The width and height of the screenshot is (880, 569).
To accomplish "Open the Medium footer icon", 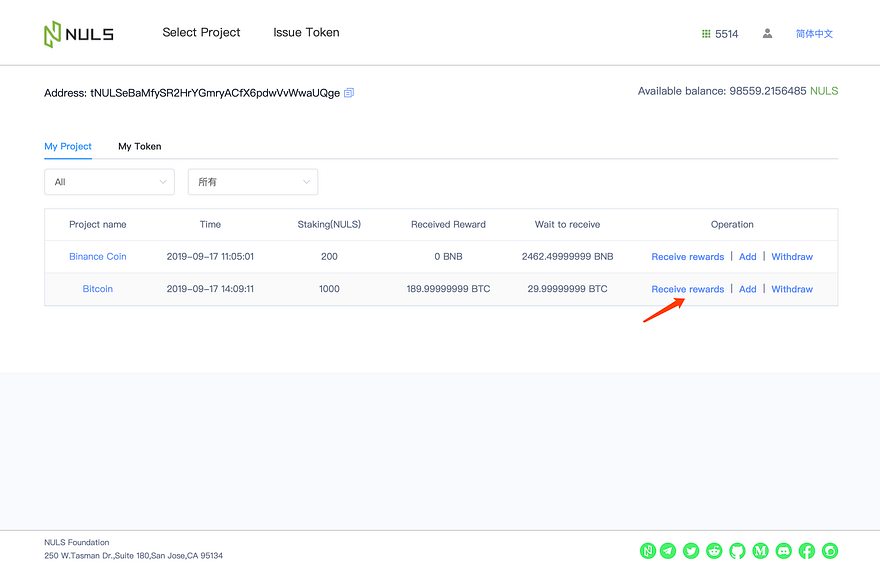I will (x=760, y=550).
